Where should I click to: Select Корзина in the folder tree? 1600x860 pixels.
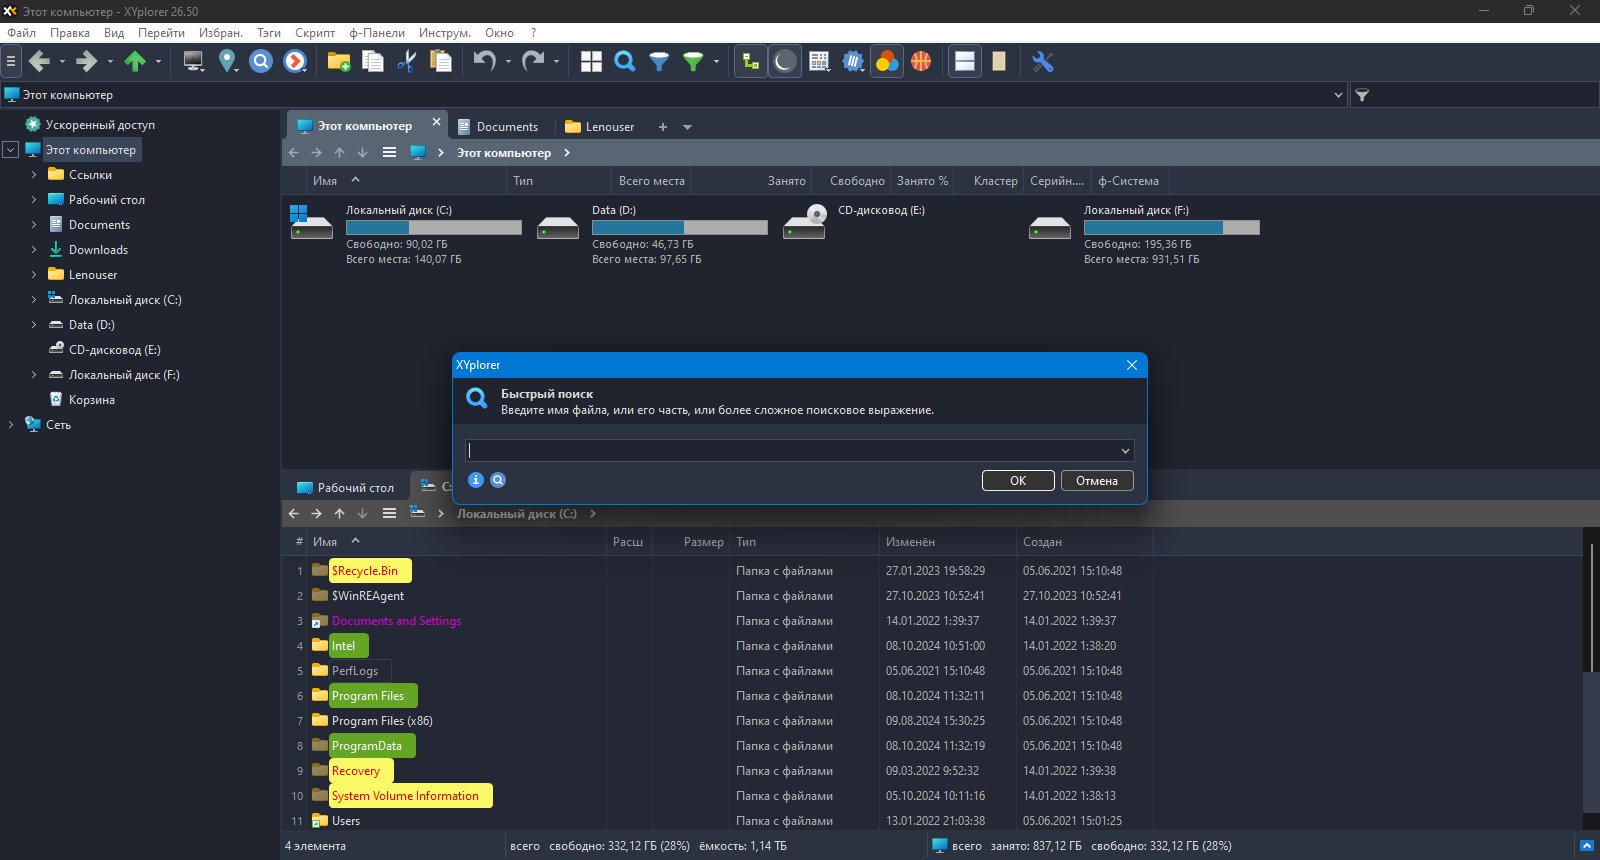(x=92, y=400)
